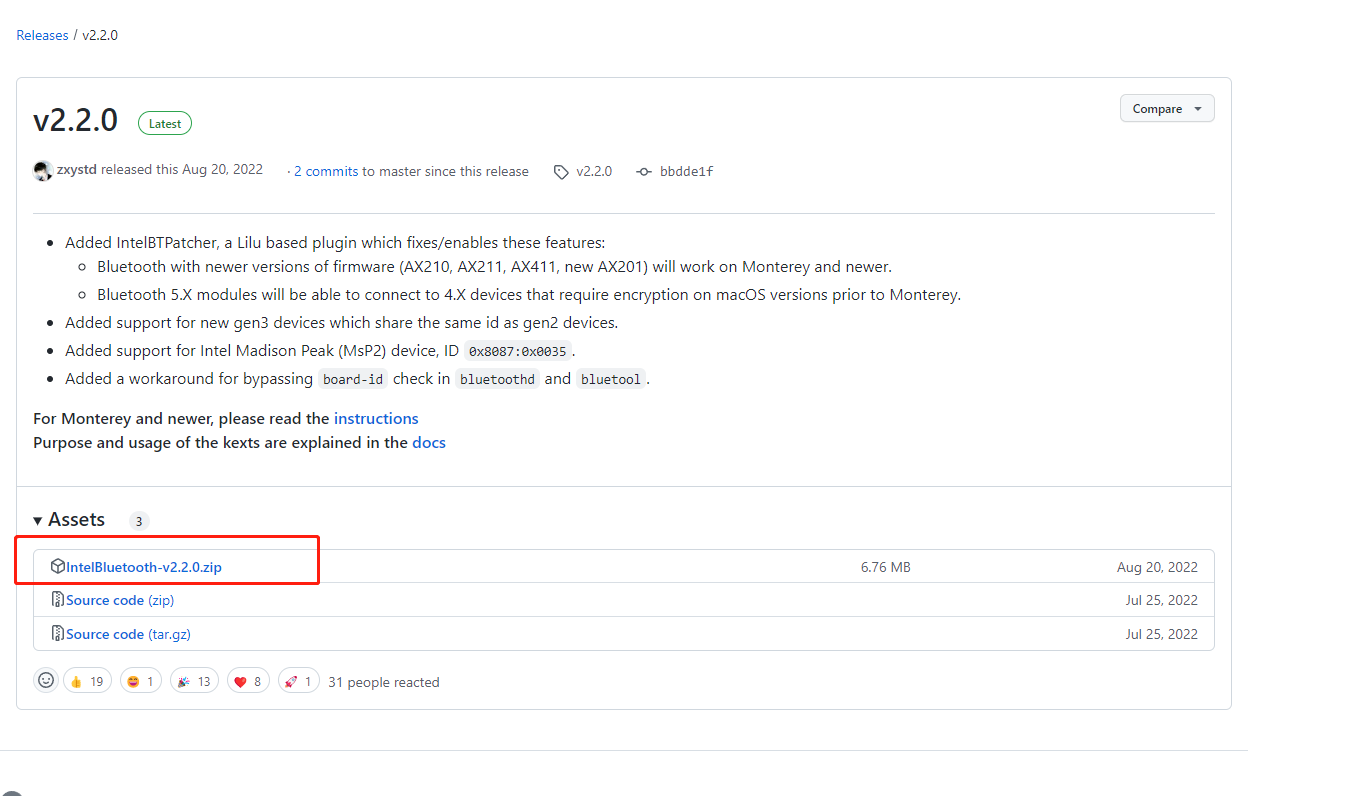
Task: Open the docs link
Action: [x=429, y=442]
